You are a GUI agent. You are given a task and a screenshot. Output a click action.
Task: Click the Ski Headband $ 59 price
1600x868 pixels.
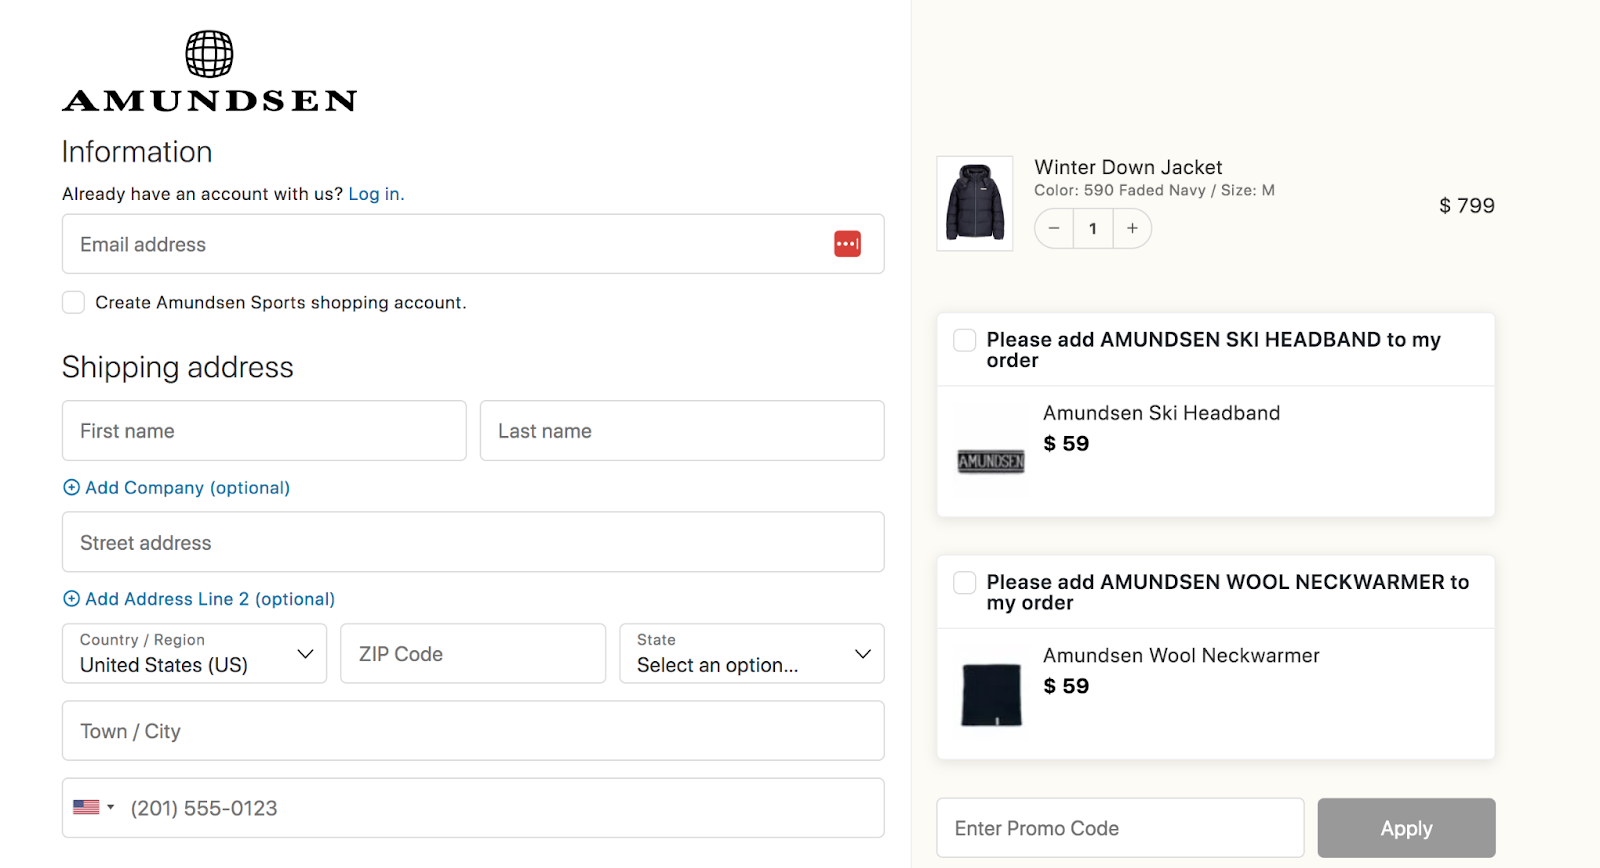point(1066,443)
